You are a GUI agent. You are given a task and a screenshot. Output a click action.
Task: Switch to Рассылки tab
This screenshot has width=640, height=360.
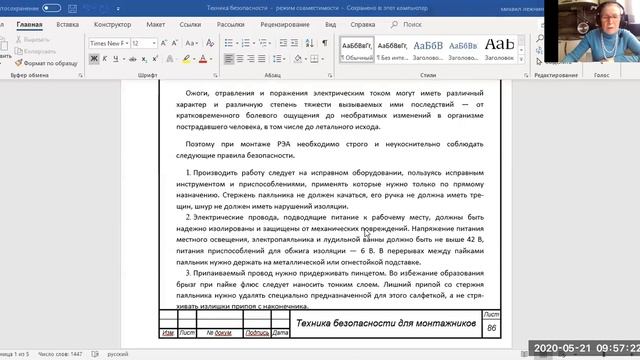(x=231, y=24)
